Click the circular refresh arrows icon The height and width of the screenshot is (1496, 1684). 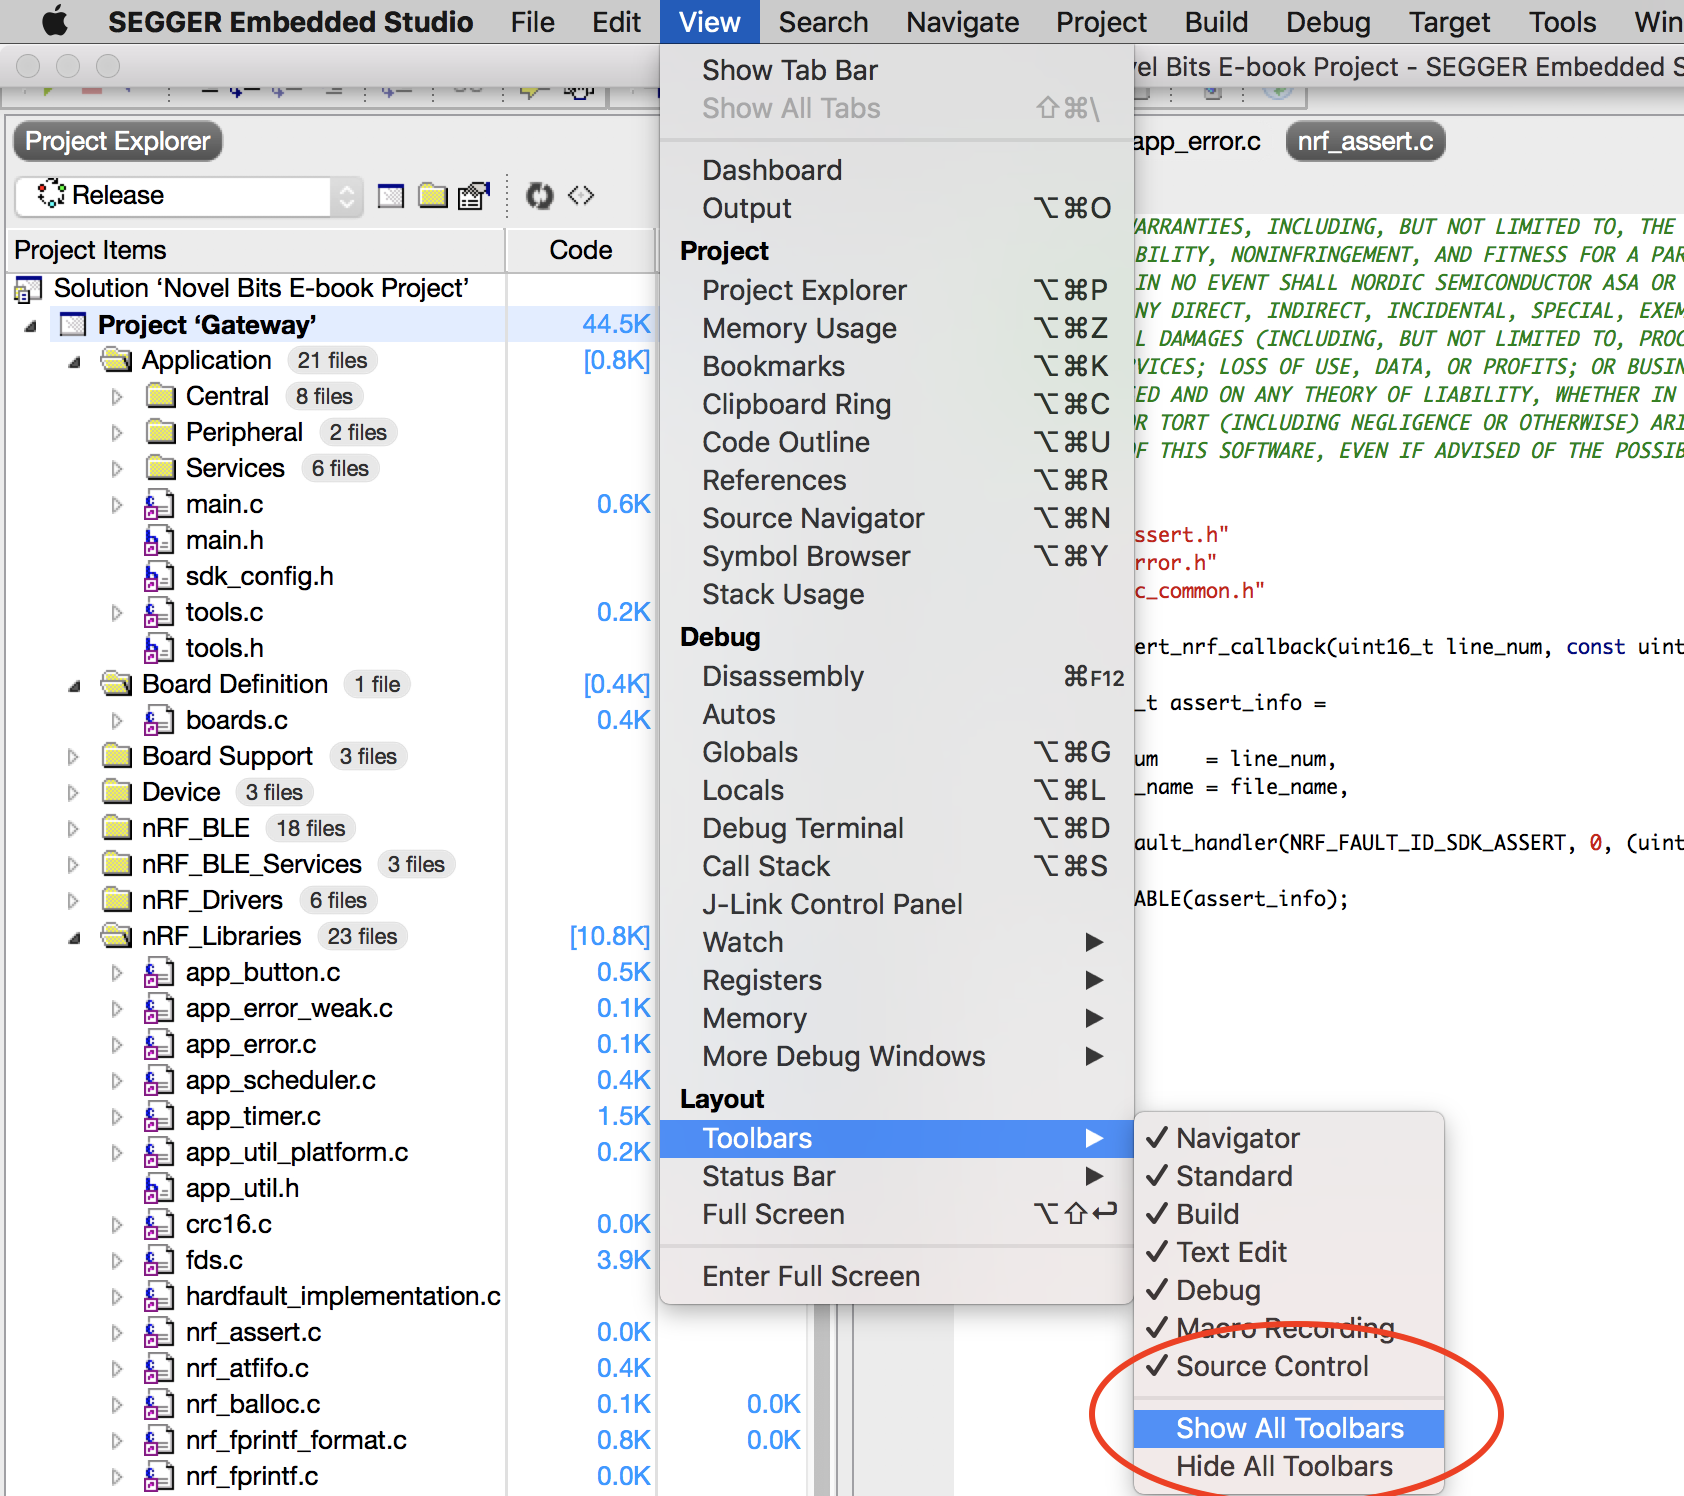540,196
